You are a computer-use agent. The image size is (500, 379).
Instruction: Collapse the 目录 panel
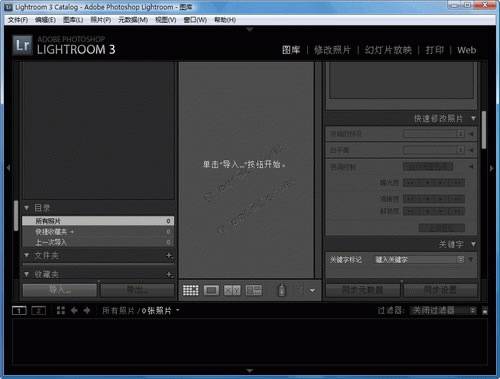27,208
